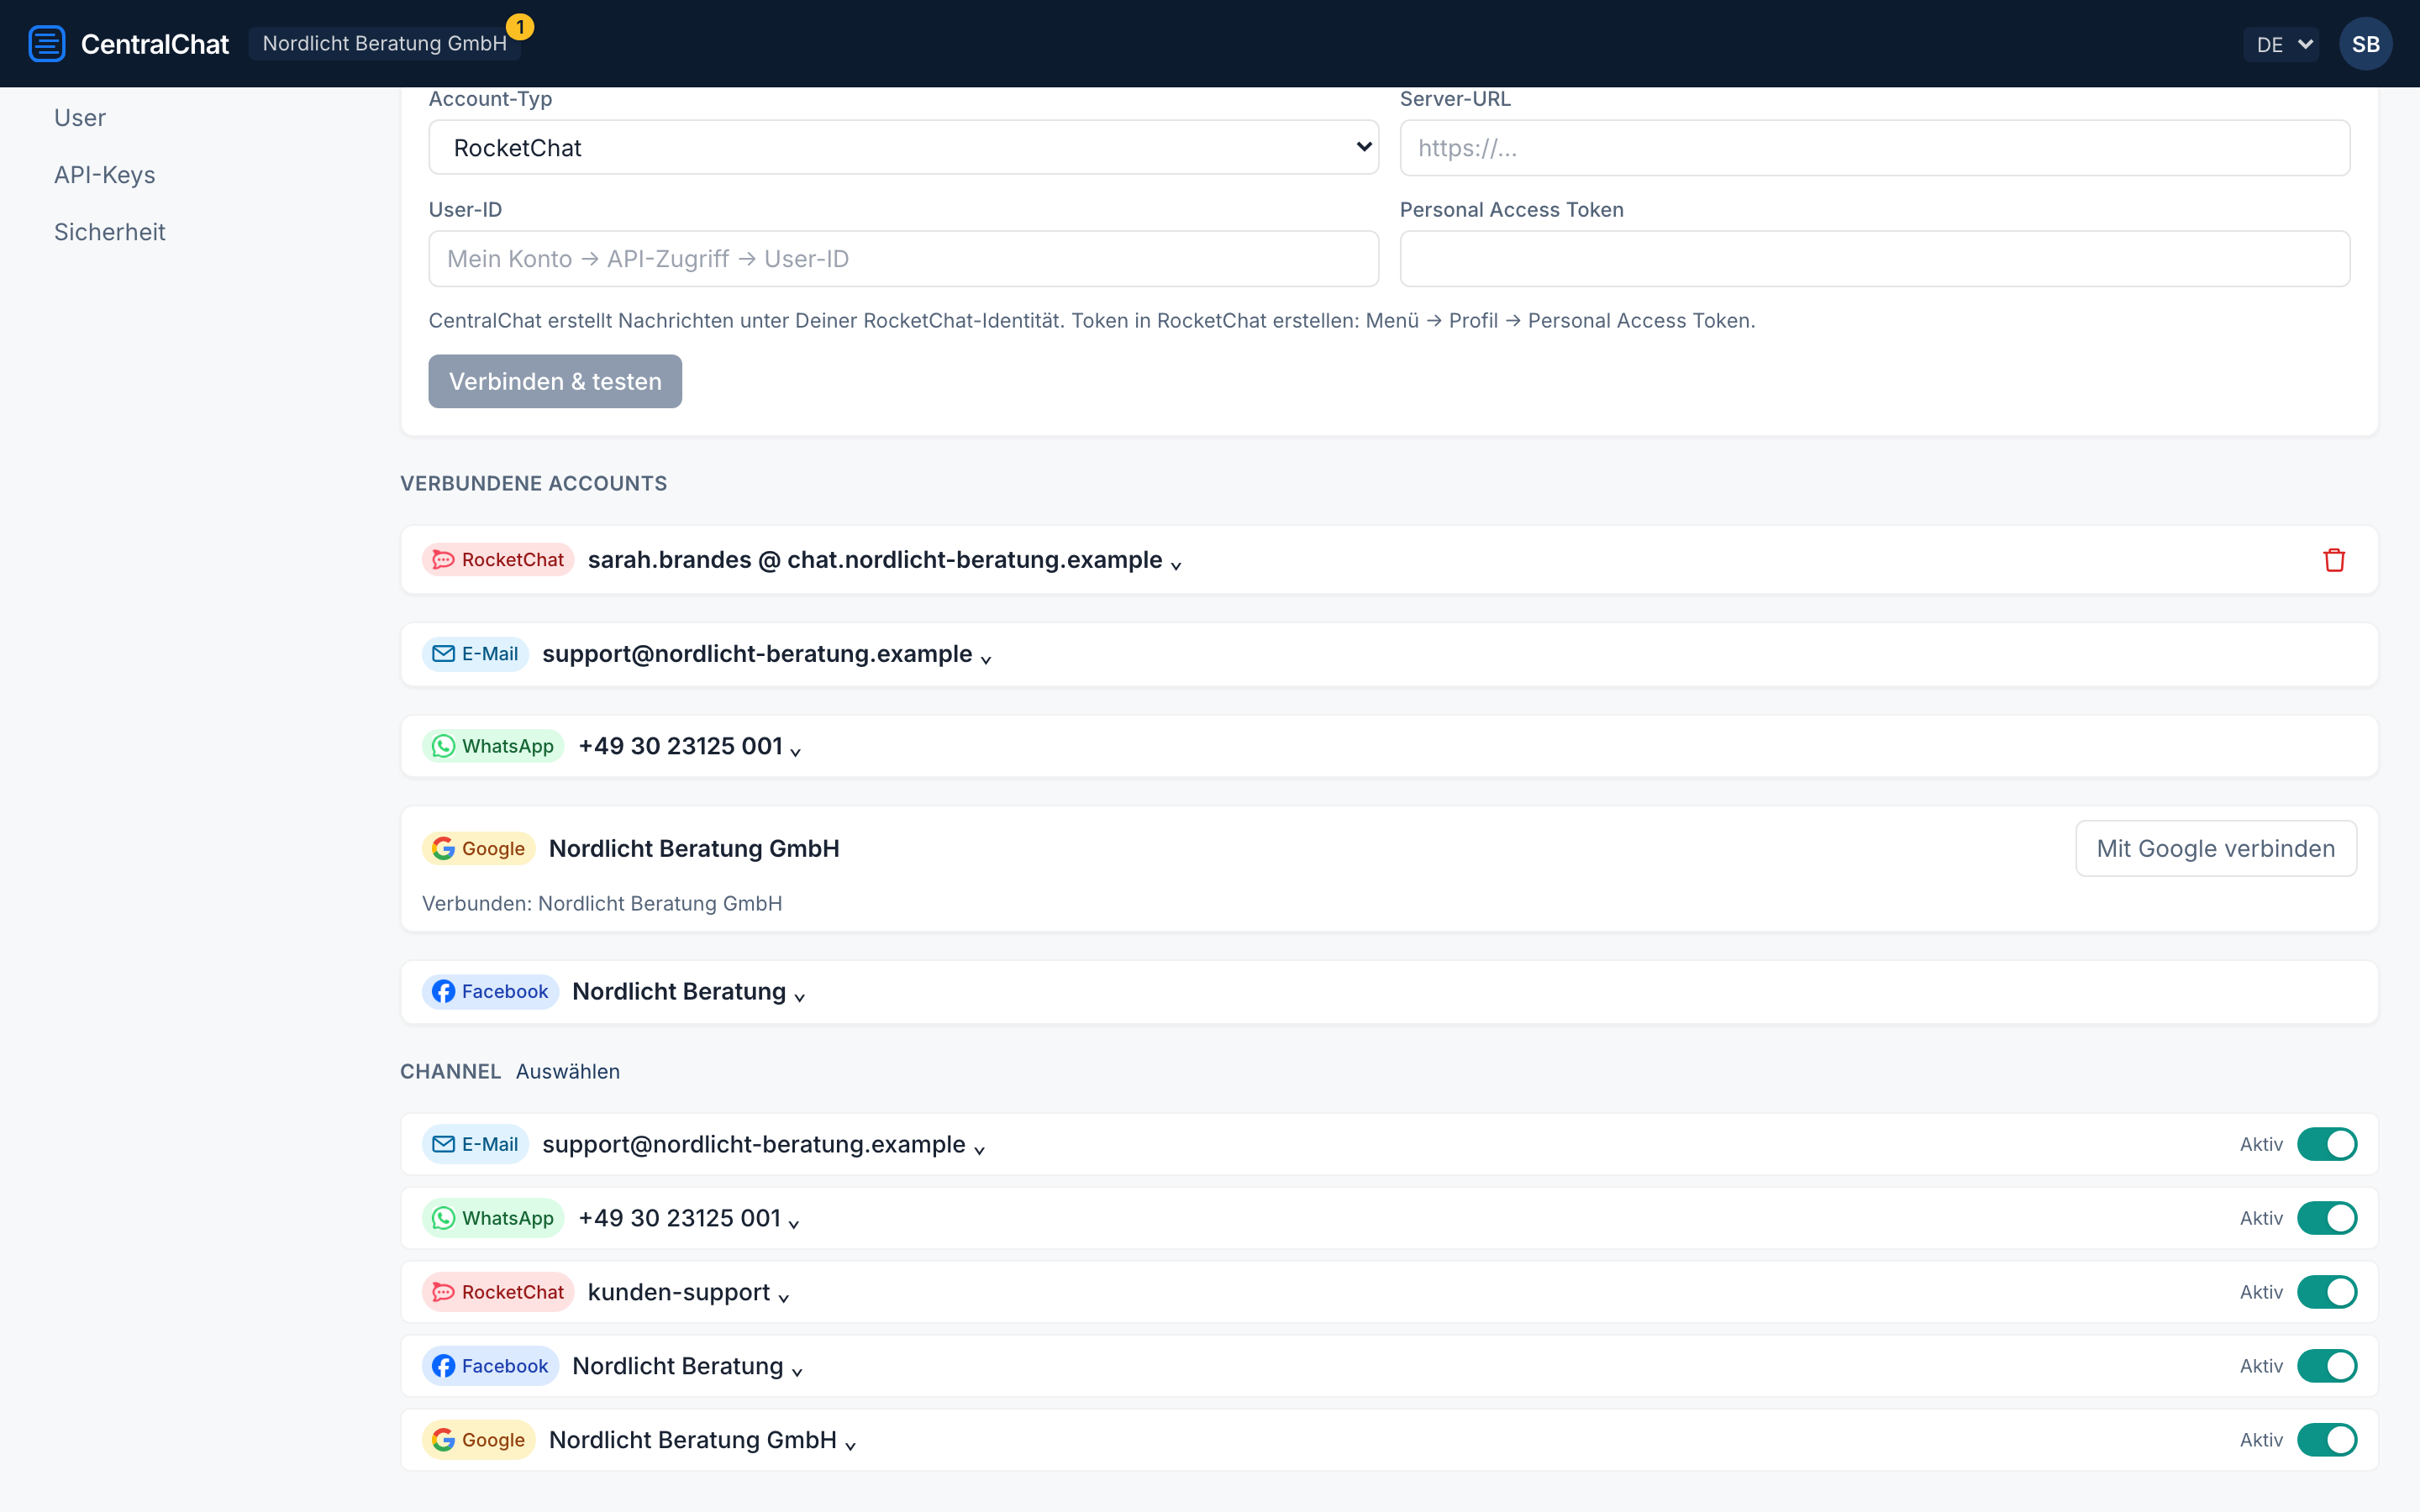The width and height of the screenshot is (2420, 1512).
Task: Disable the E-Mail channel toggle
Action: tap(2327, 1144)
